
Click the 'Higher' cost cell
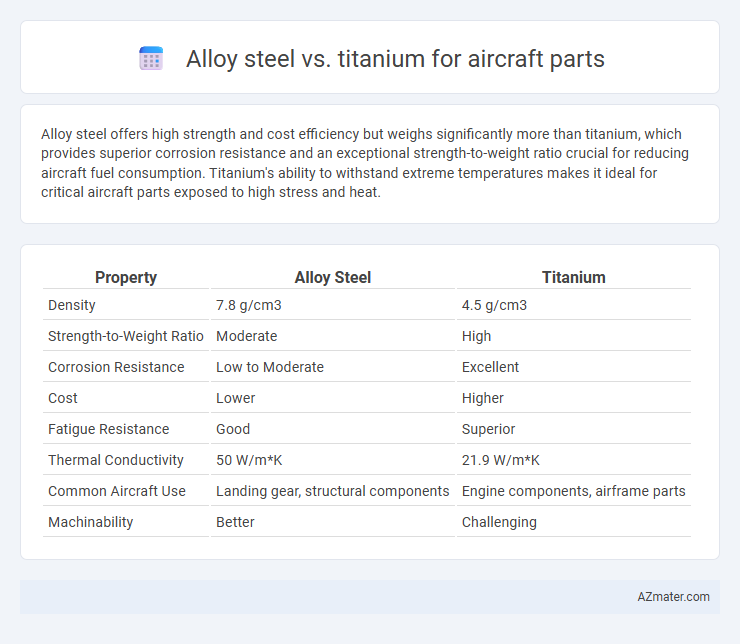[x=482, y=398]
